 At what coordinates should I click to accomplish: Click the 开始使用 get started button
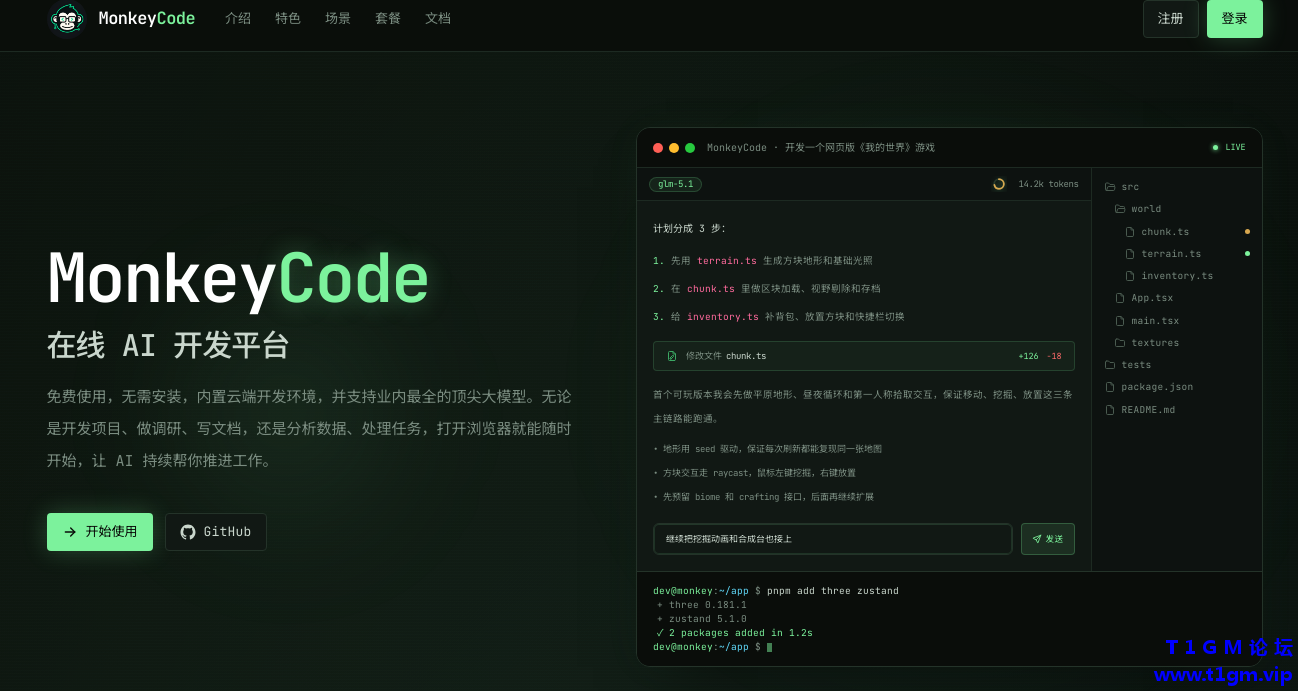pyautogui.click(x=100, y=532)
